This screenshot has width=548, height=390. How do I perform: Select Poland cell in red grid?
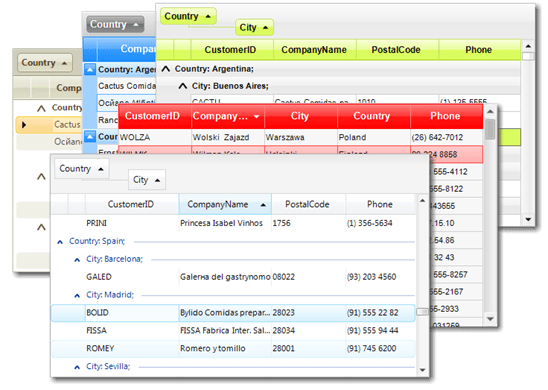(374, 137)
